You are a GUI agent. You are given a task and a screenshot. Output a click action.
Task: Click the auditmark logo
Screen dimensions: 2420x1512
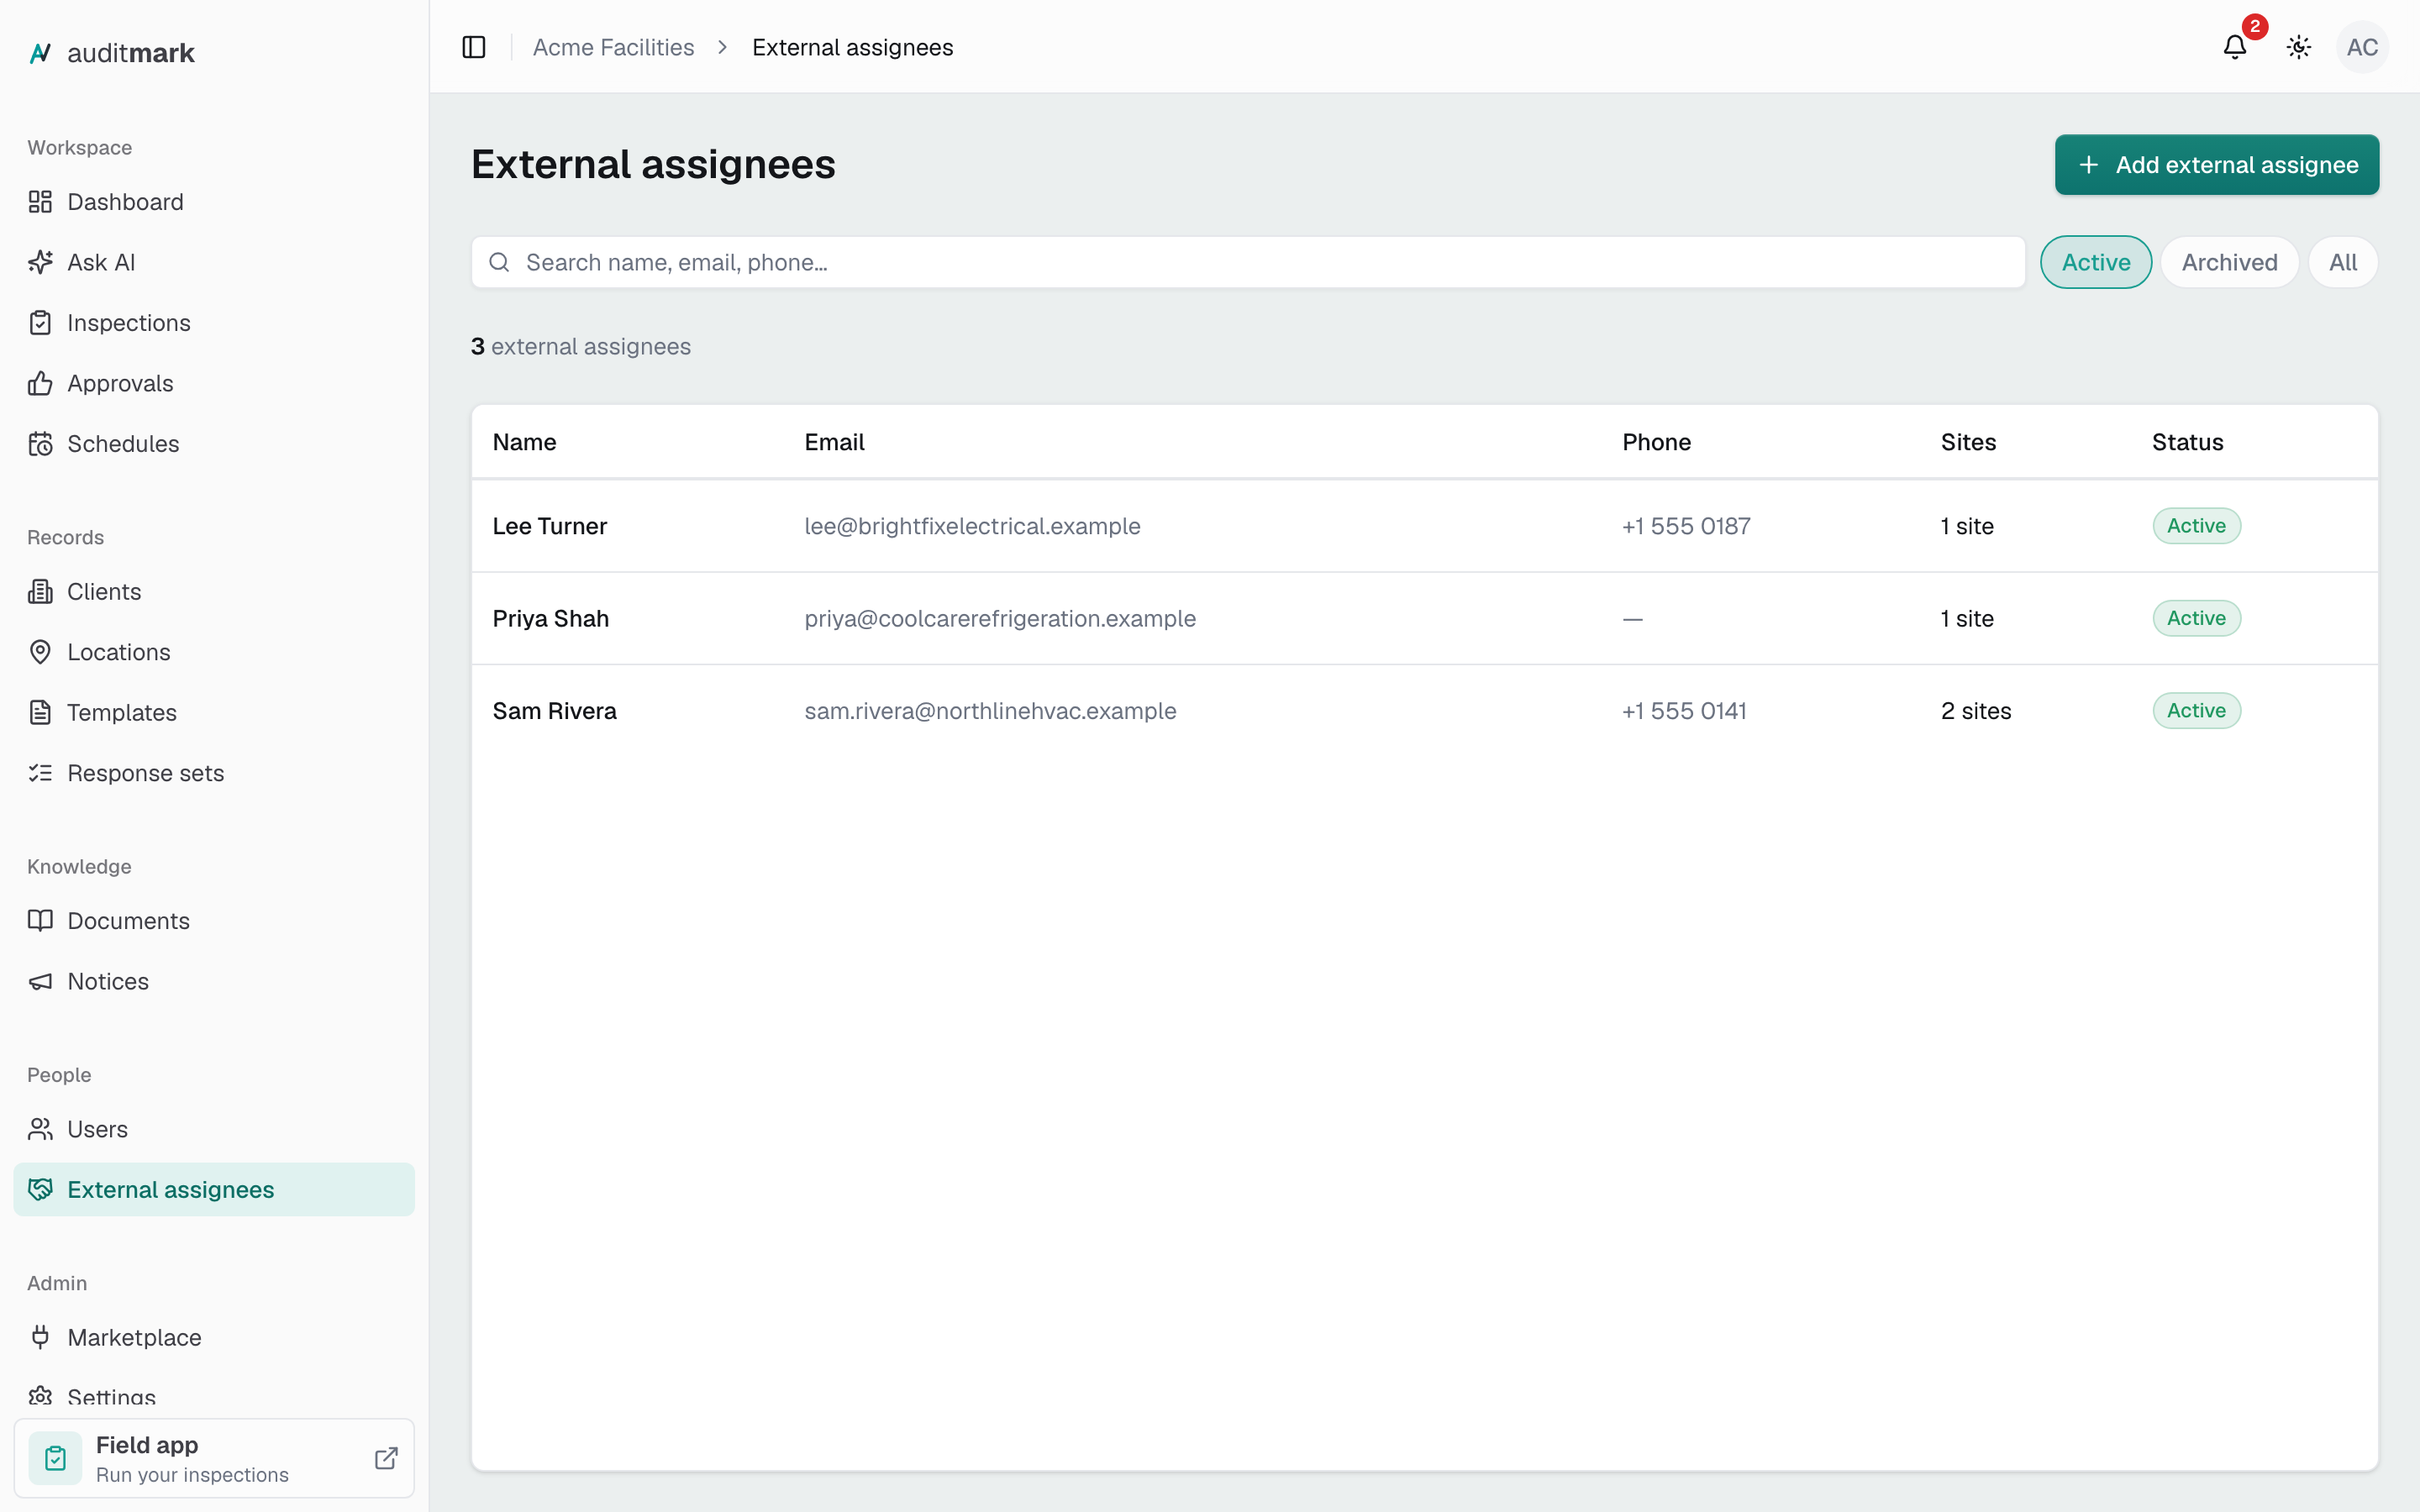point(111,53)
